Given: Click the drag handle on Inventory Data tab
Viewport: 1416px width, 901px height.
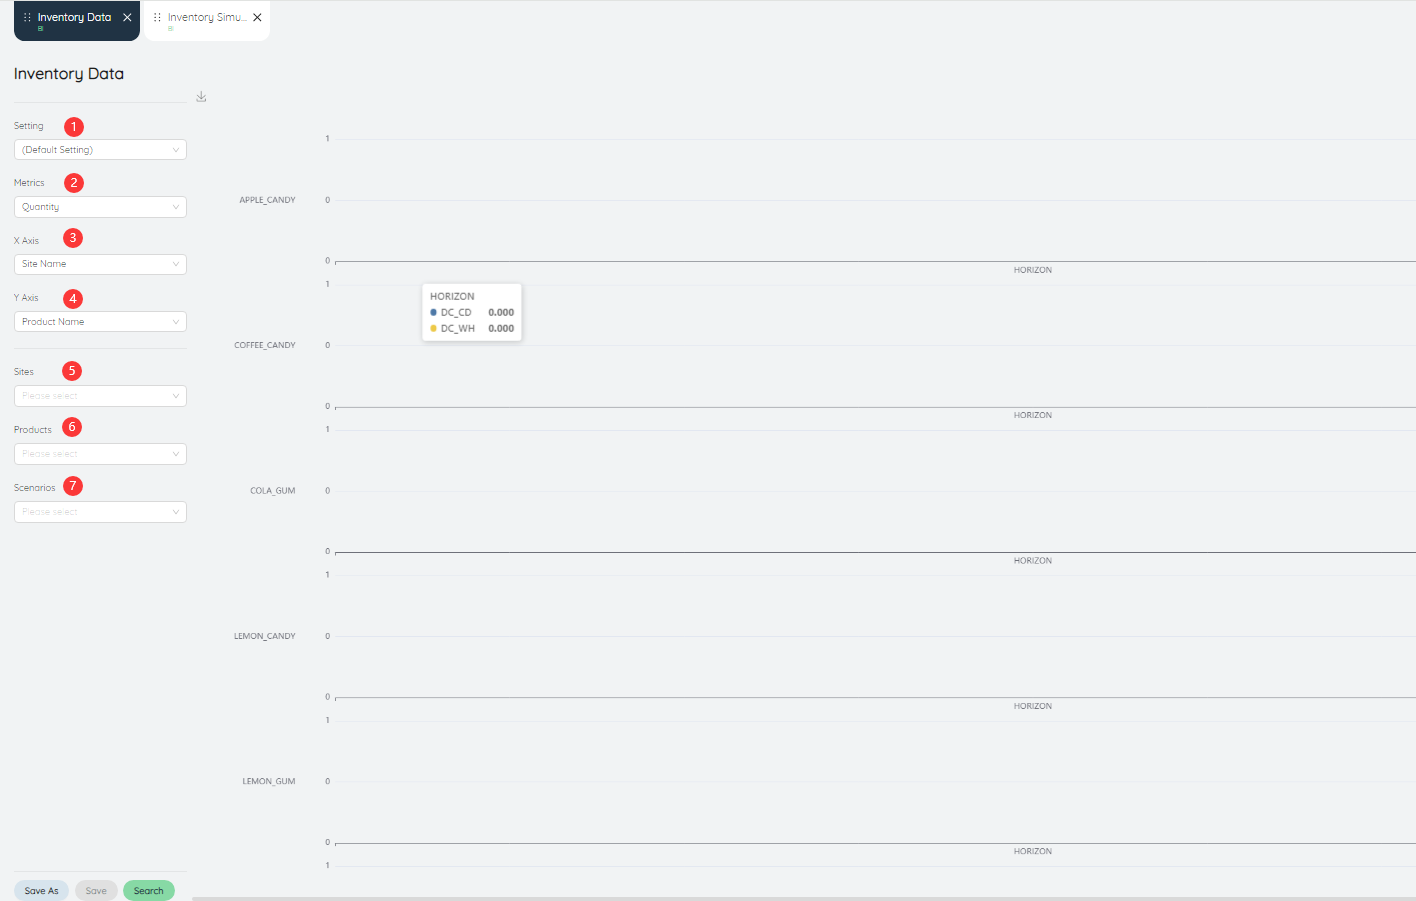Looking at the screenshot, I should point(27,17).
